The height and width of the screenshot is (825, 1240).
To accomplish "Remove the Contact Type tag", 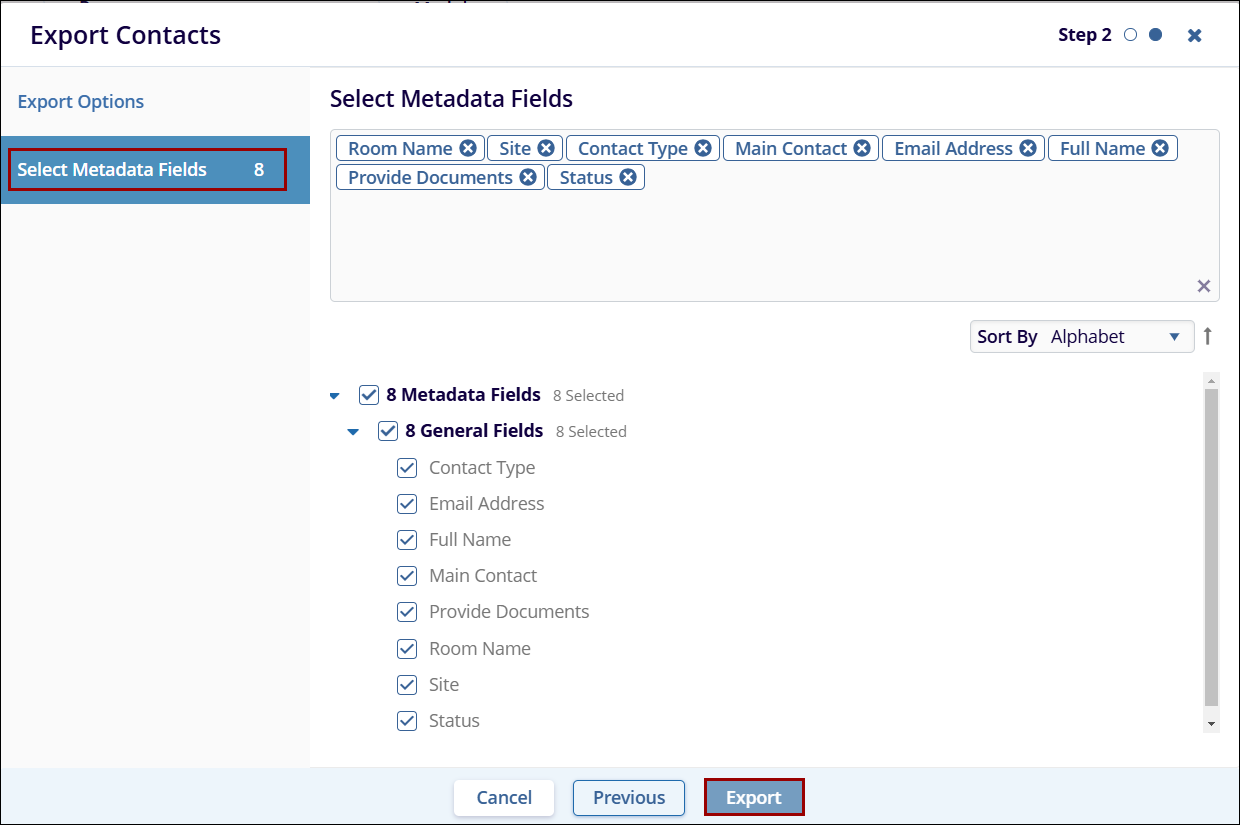I will tap(703, 148).
